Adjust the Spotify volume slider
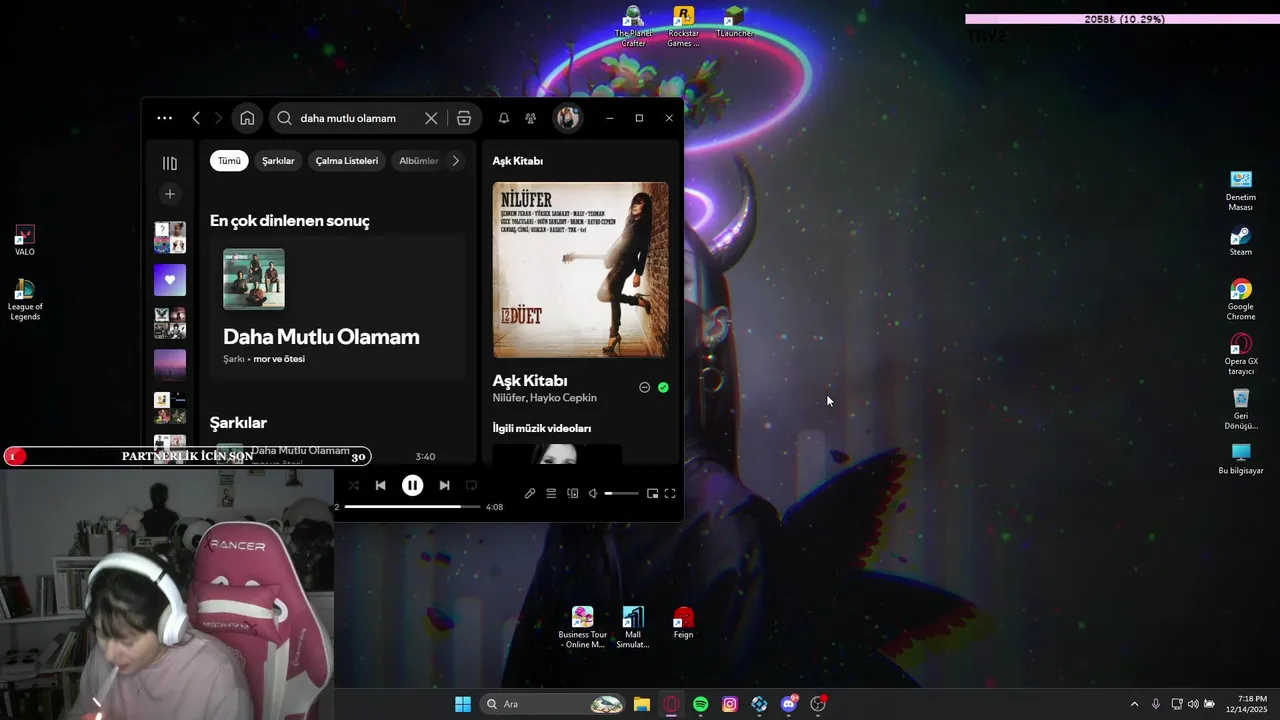The image size is (1280, 720). 621,493
